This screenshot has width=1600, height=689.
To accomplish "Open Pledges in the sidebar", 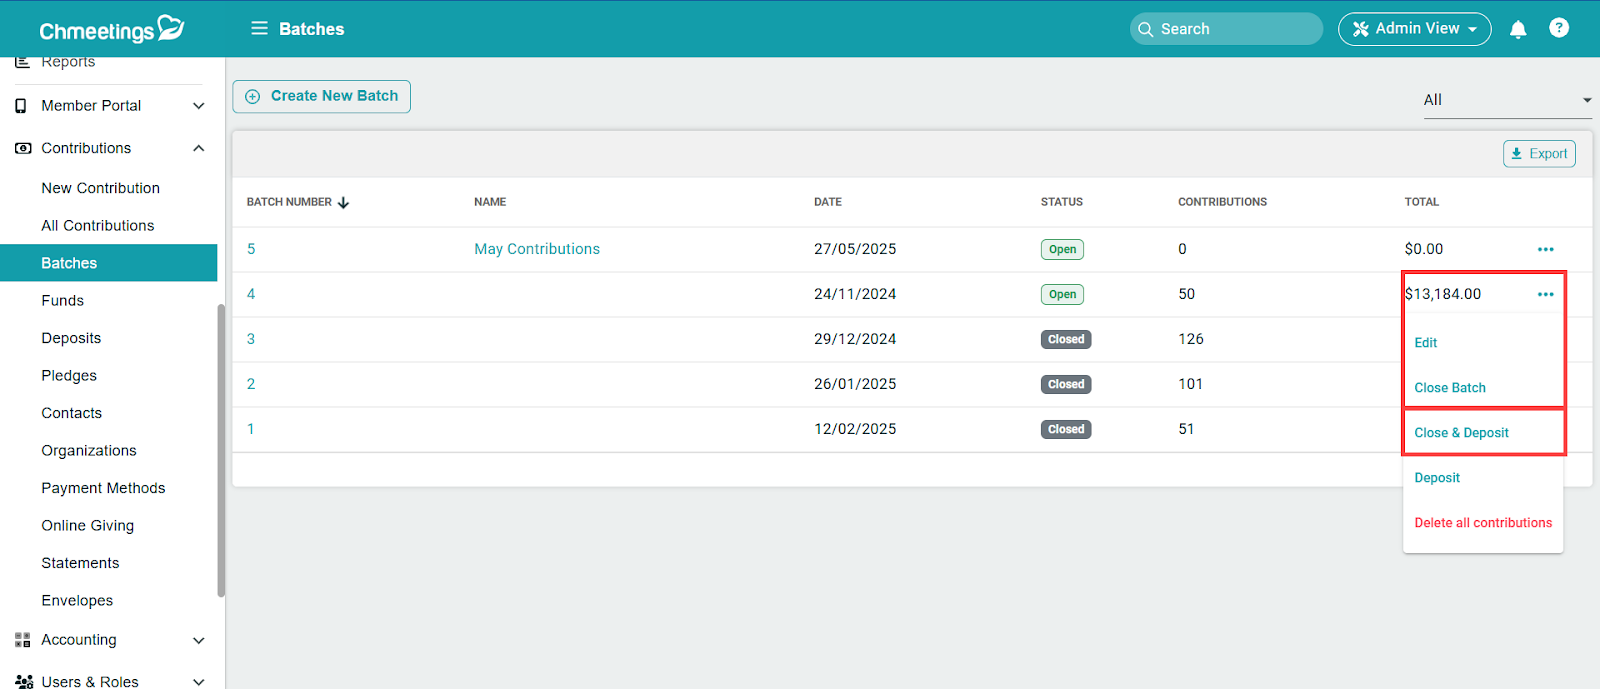I will tap(69, 376).
